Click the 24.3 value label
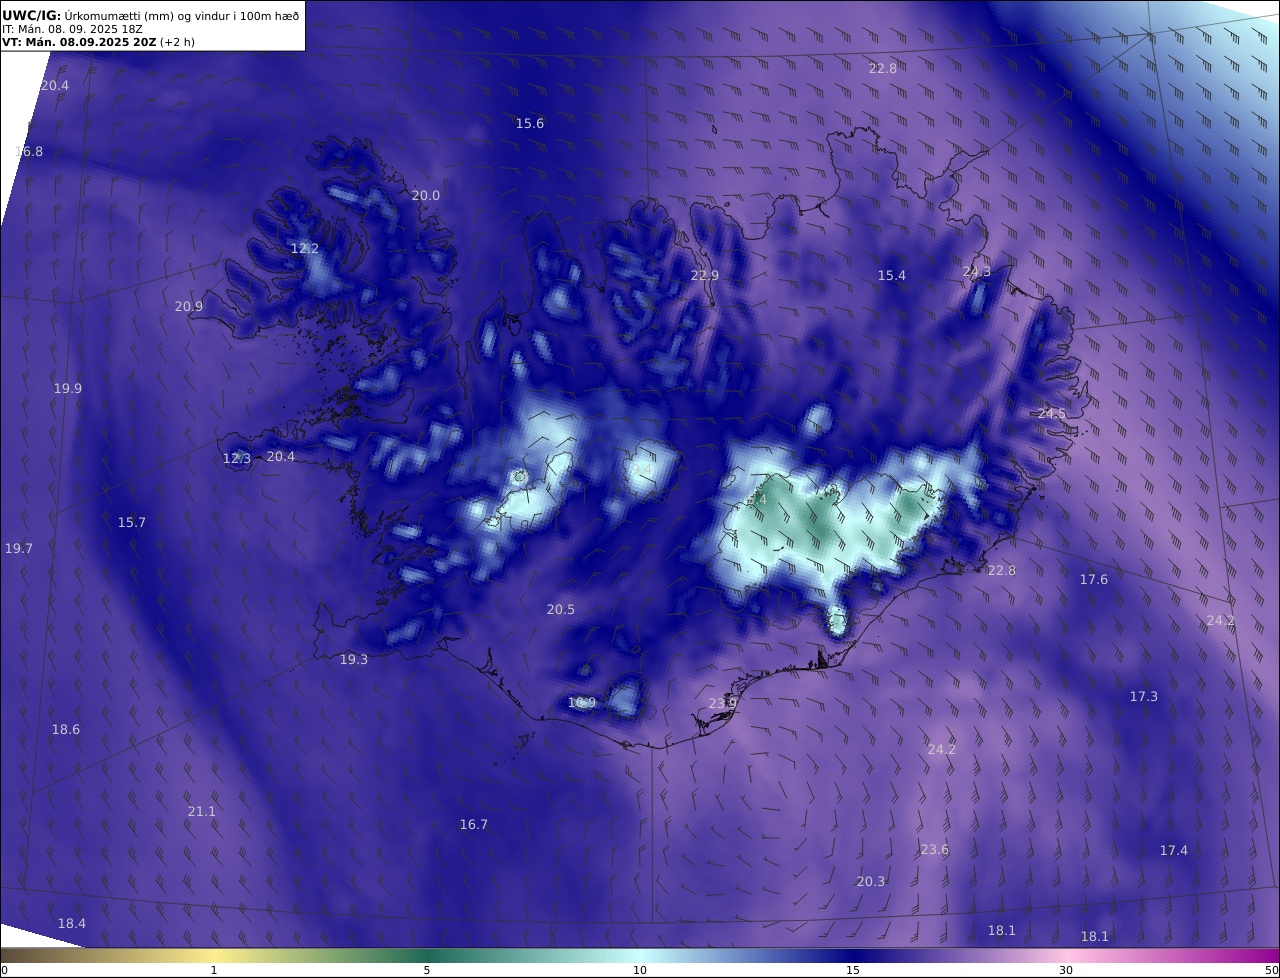This screenshot has height=978, width=1280. (x=977, y=272)
